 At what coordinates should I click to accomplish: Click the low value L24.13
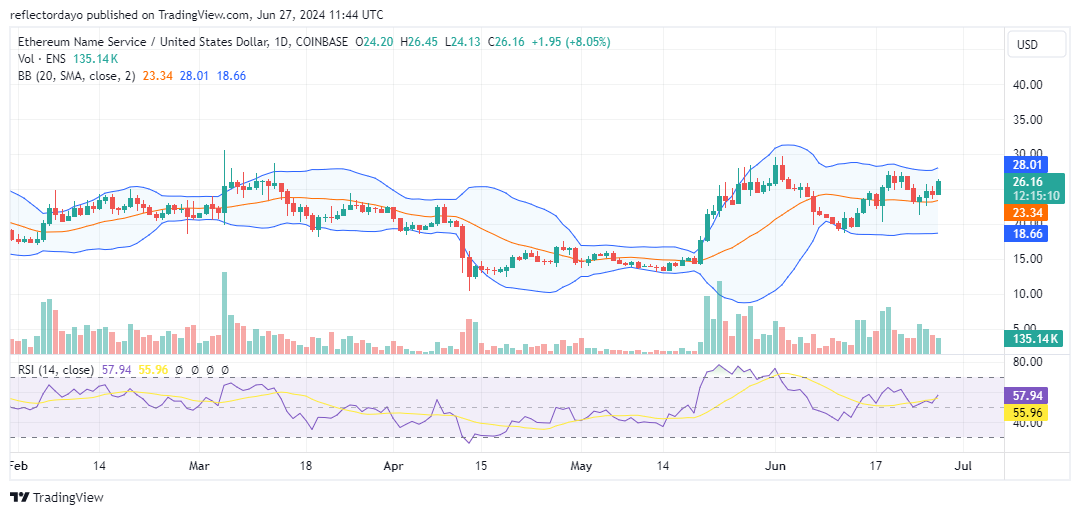(x=463, y=42)
